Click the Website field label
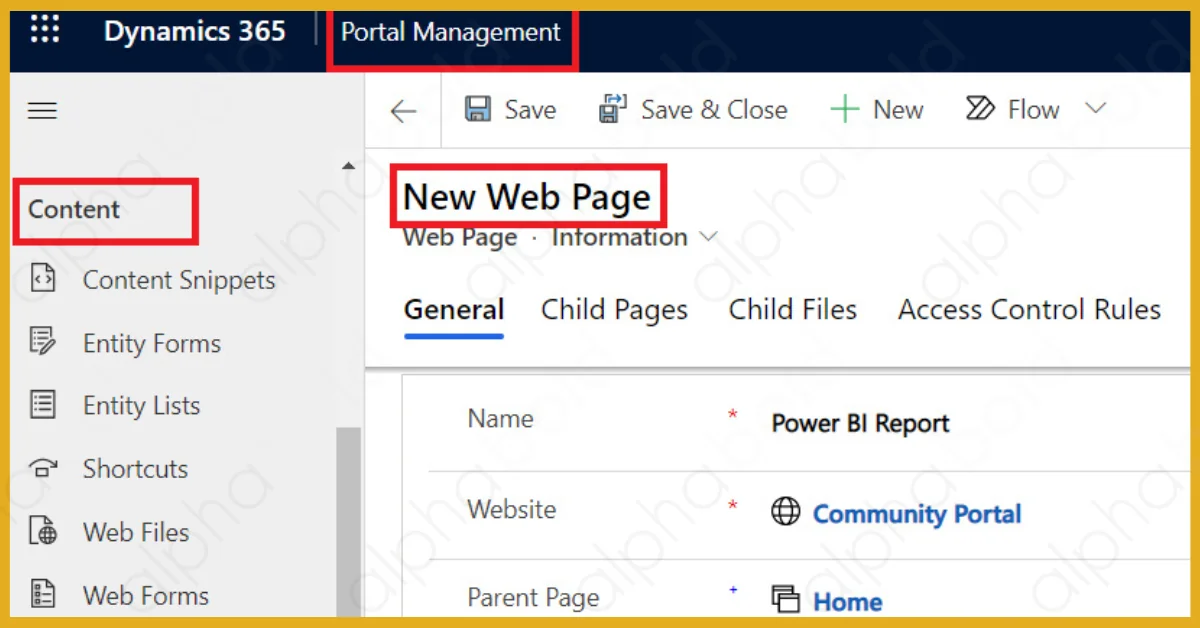The height and width of the screenshot is (628, 1200). [x=512, y=509]
